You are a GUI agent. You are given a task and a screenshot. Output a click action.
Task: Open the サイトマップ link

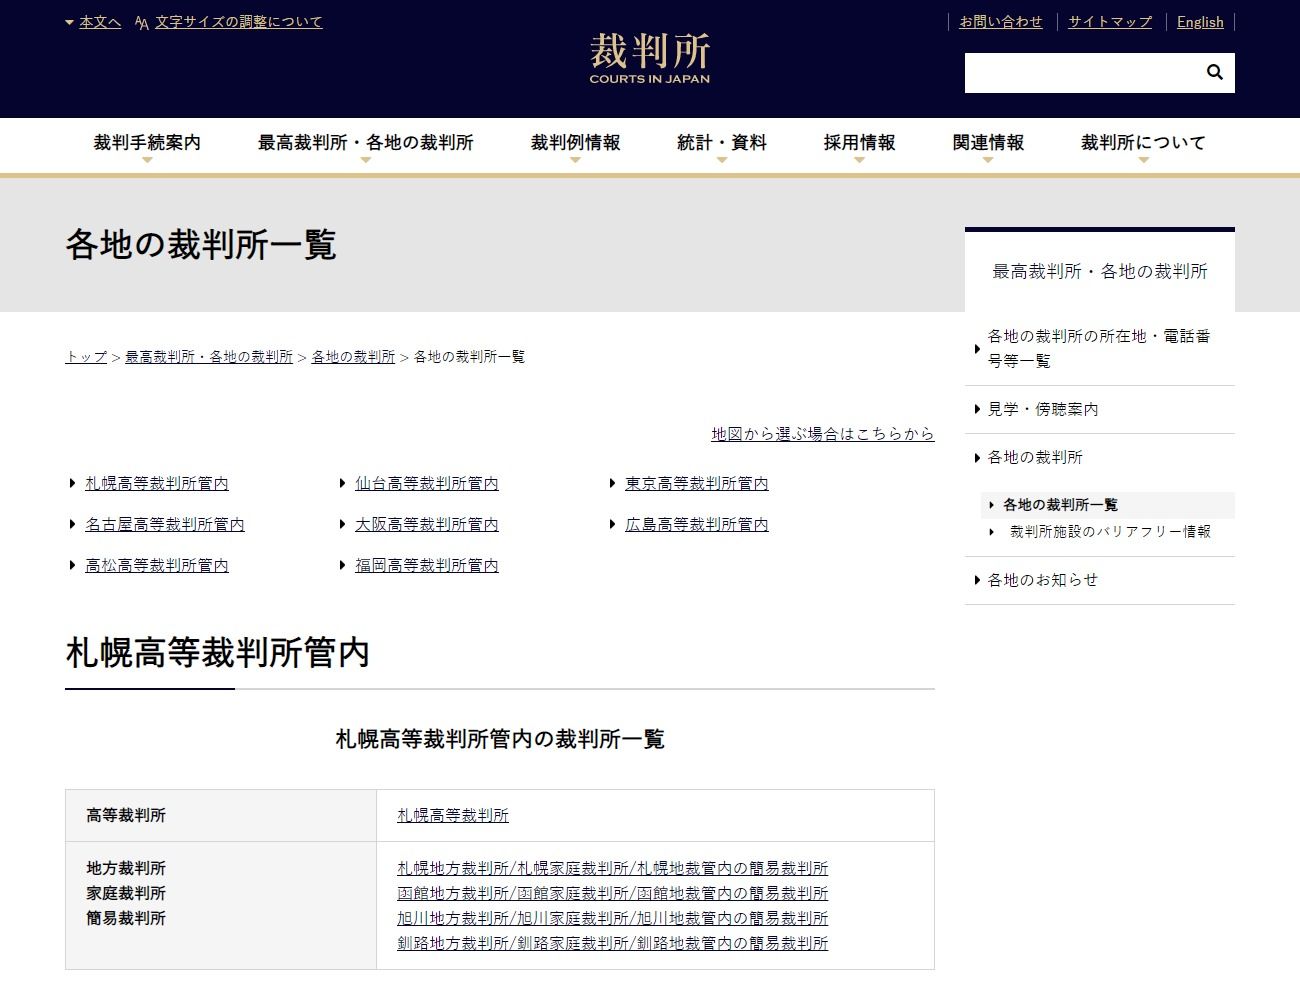coord(1109,21)
